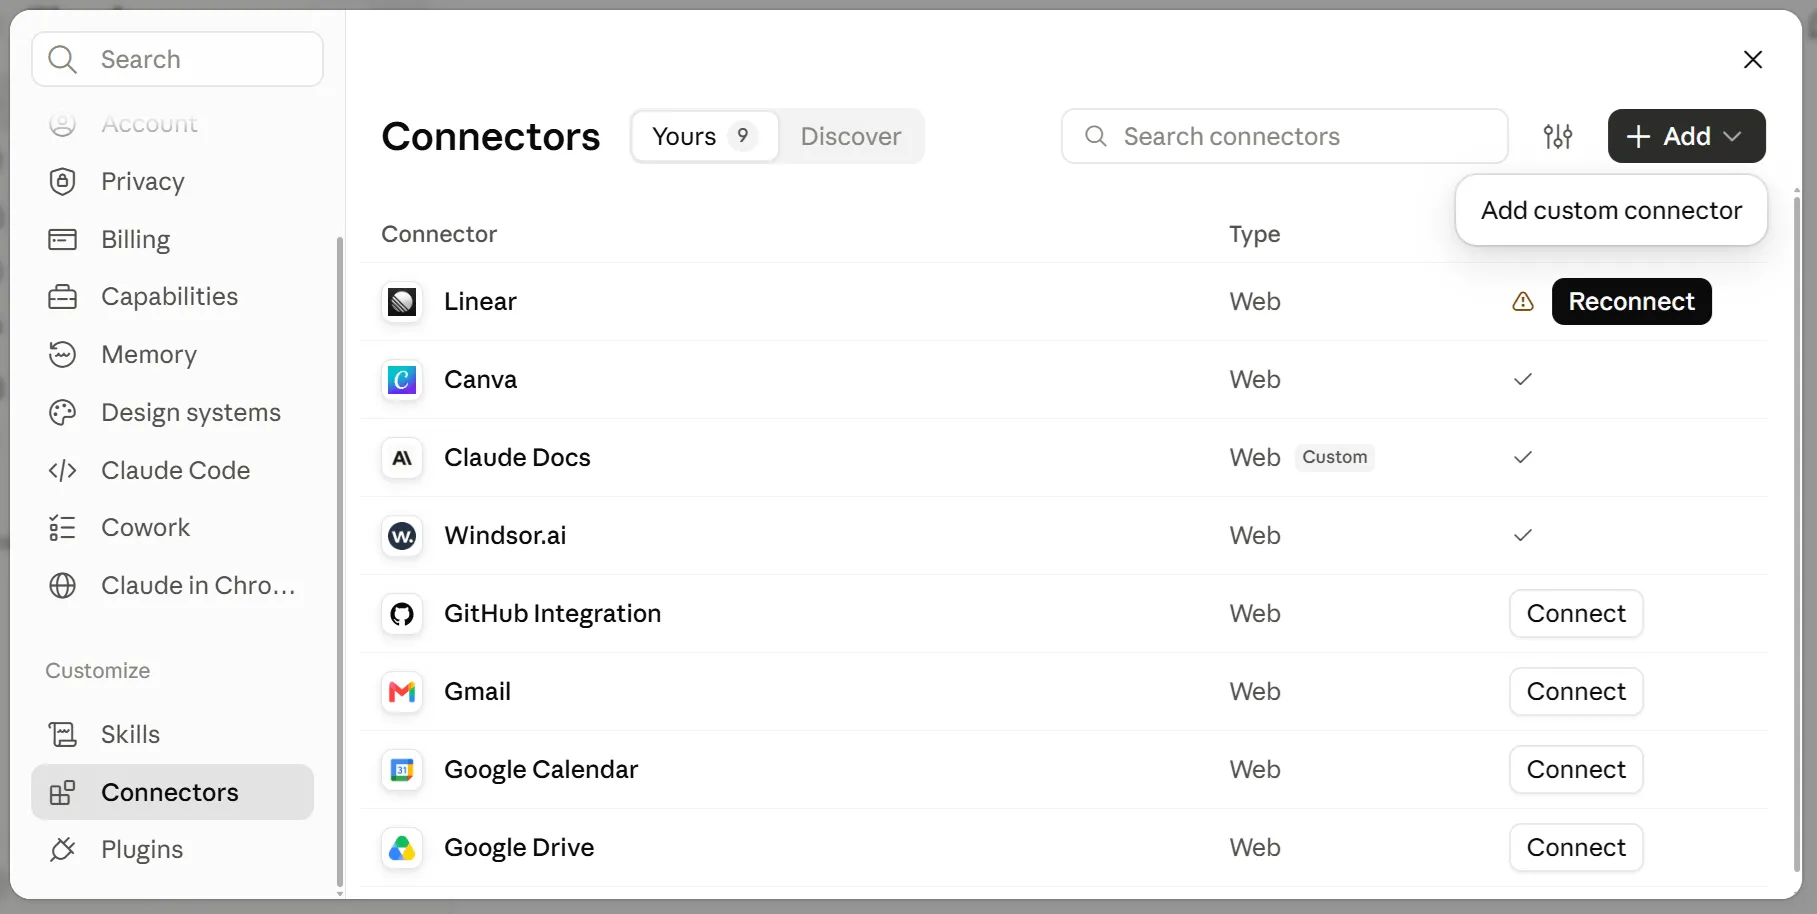Screen dimensions: 1817x914
Task: Connect GitHub Integration
Action: 1576,614
